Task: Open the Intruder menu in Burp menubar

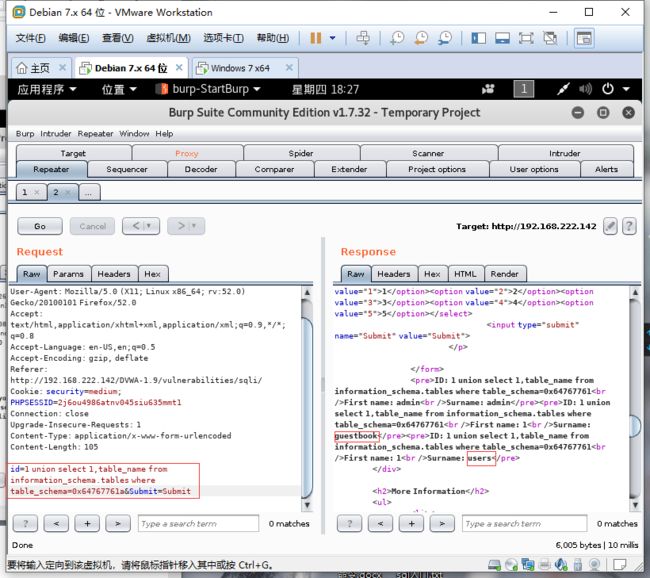Action: tap(56, 134)
